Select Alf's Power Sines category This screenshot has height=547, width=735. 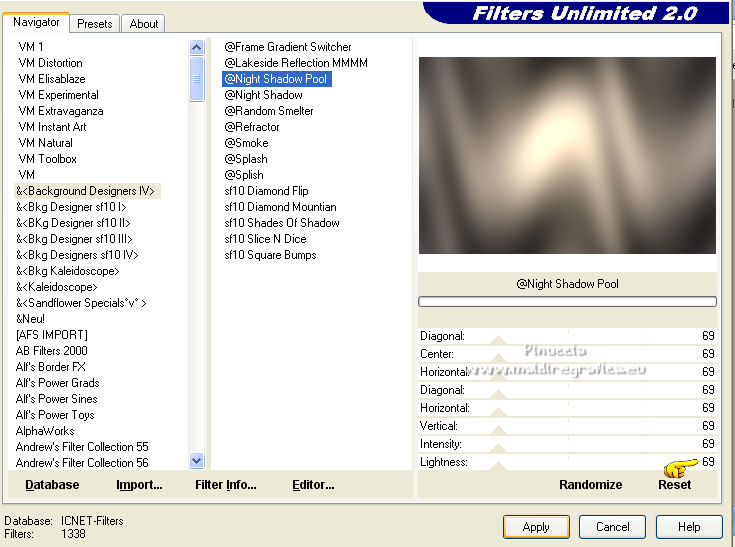point(57,399)
